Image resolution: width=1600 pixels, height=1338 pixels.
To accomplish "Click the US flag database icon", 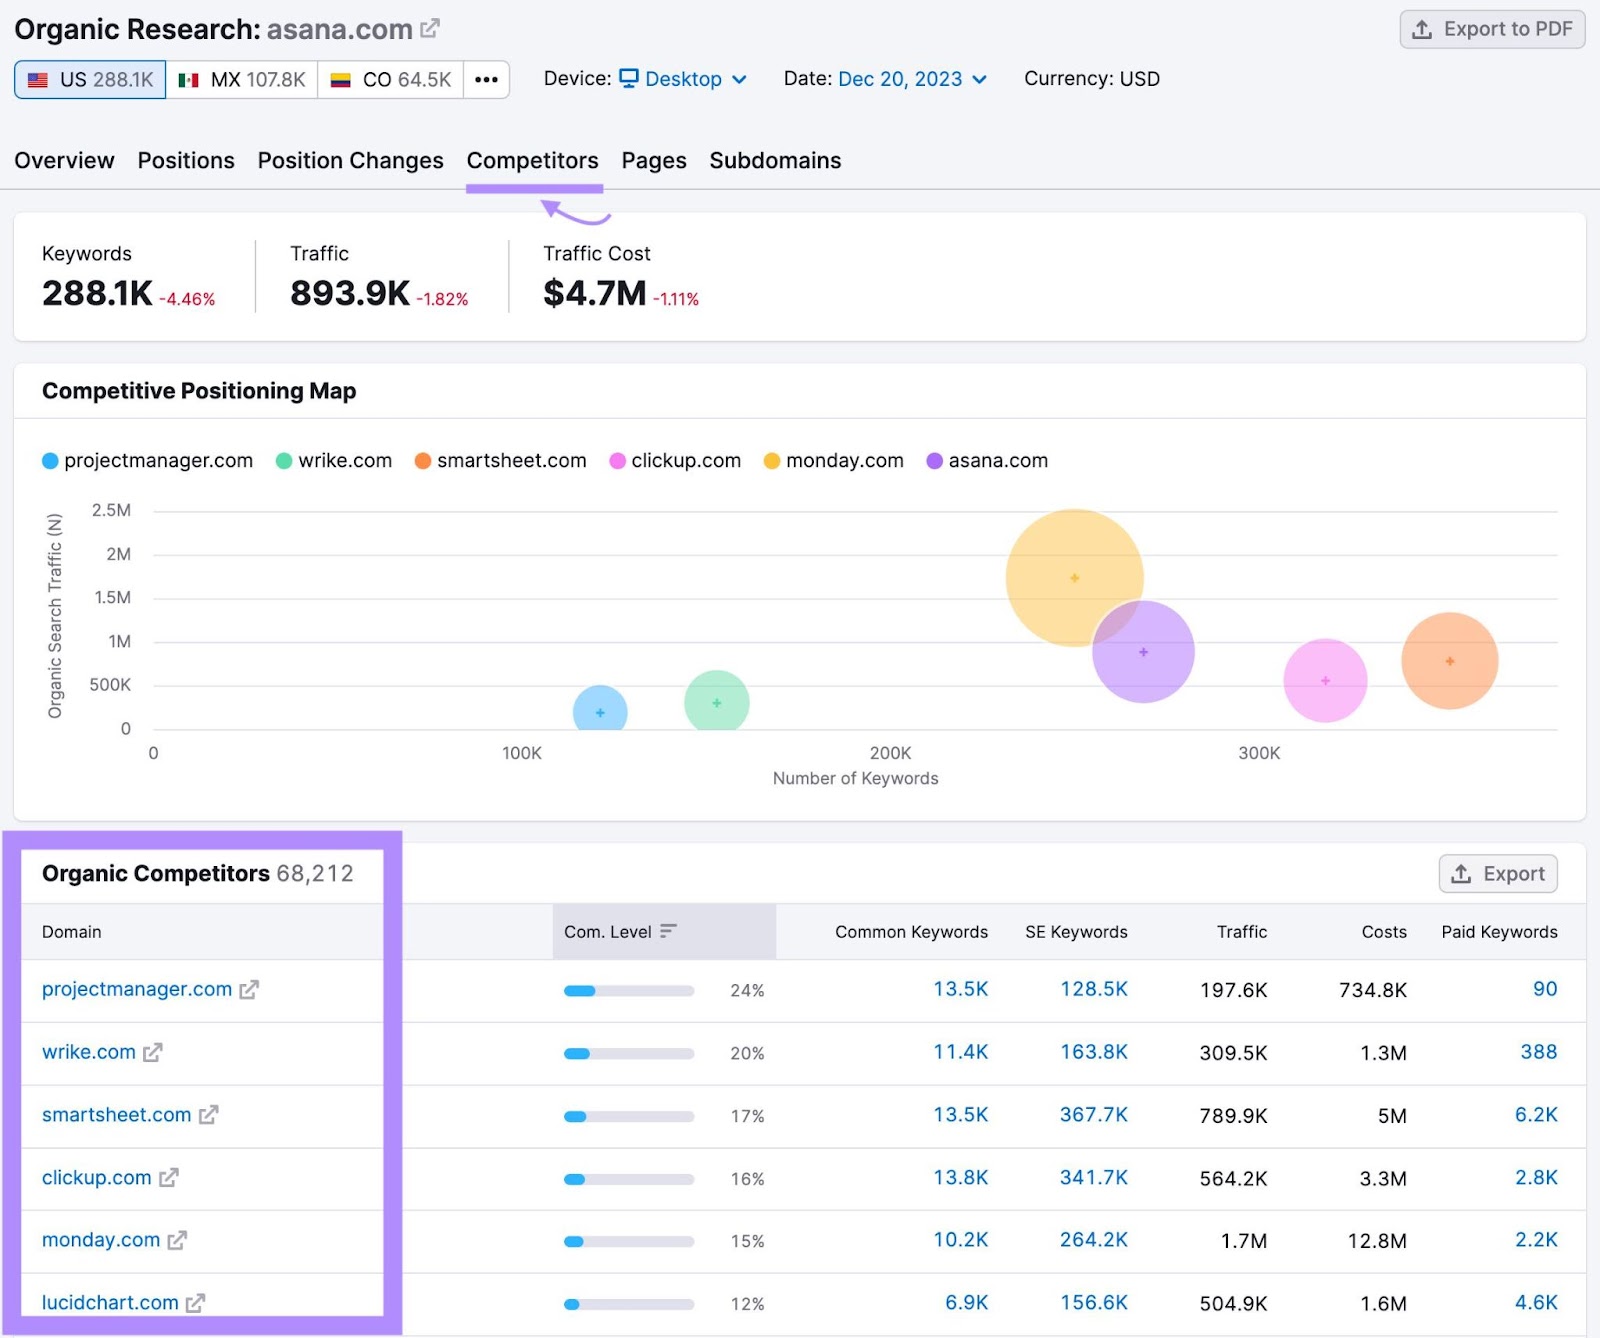I will click(37, 79).
